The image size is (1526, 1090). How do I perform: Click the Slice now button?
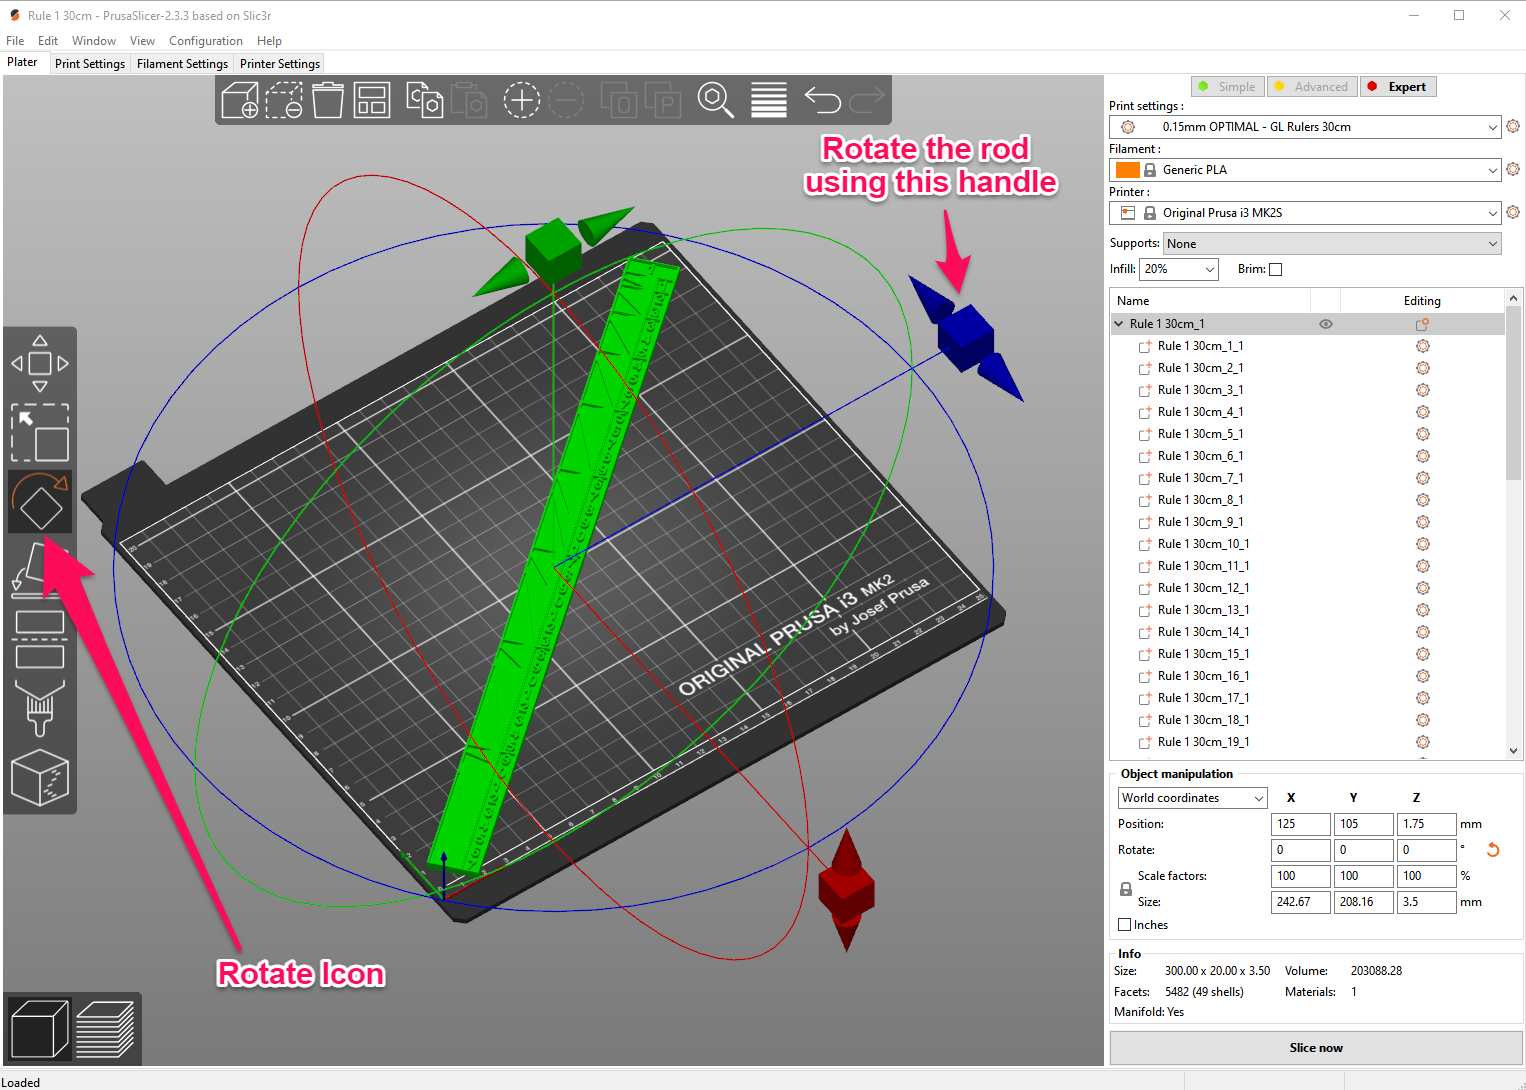click(1316, 1048)
